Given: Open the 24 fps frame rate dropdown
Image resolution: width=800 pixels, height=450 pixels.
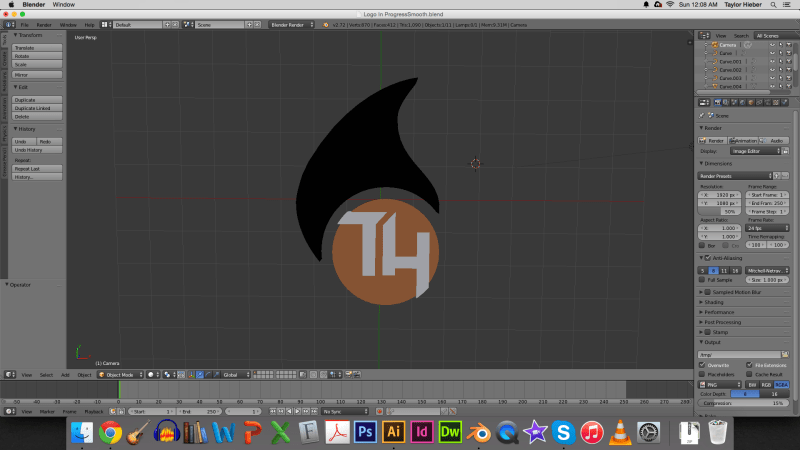Looking at the screenshot, I should (x=767, y=228).
